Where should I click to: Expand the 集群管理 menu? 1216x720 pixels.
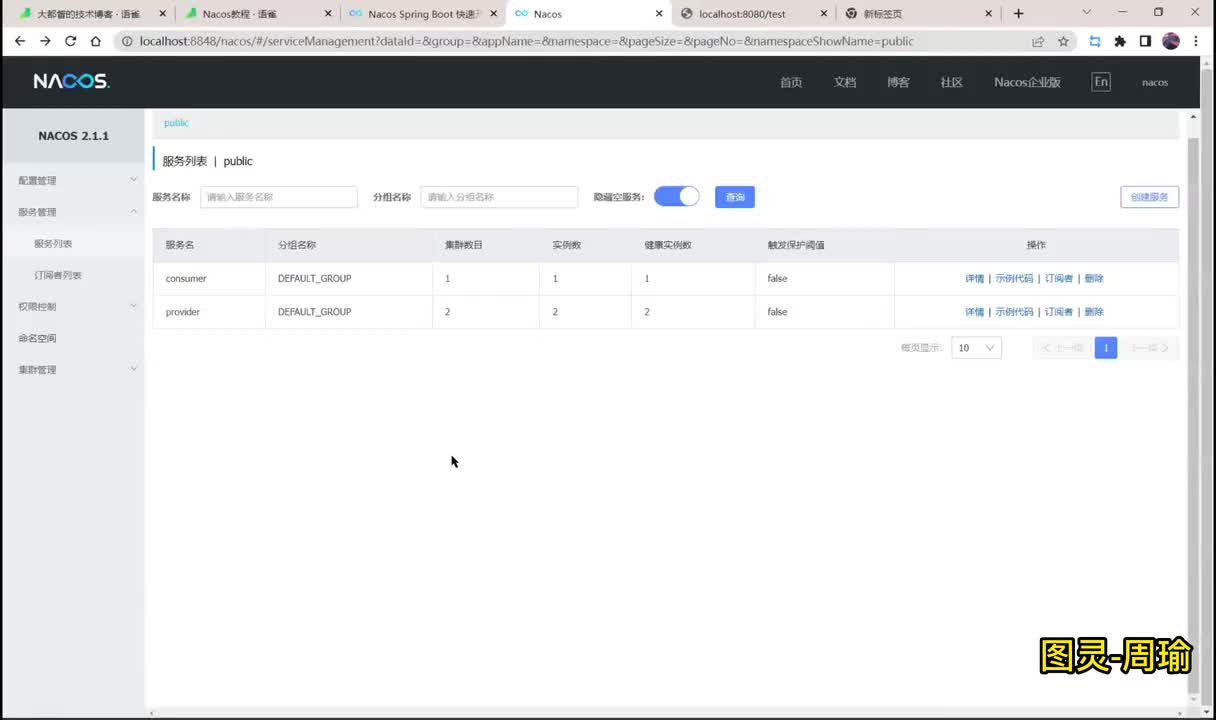click(x=76, y=369)
